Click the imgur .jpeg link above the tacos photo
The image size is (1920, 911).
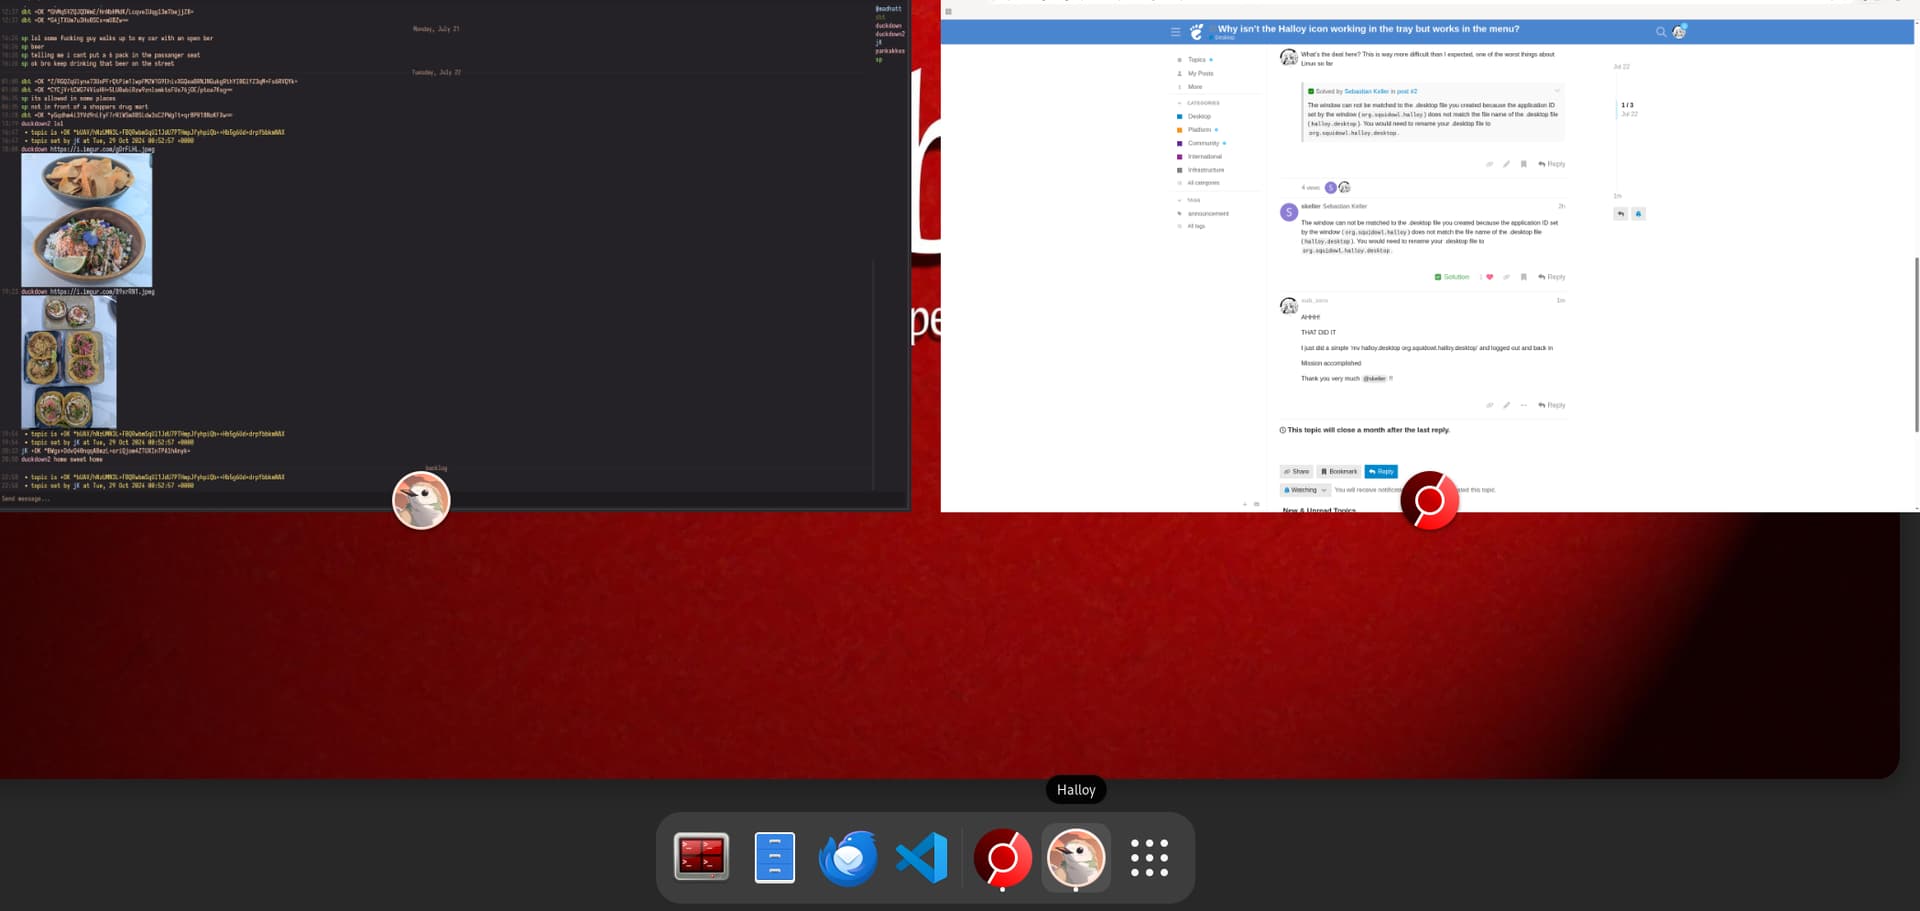click(x=102, y=292)
